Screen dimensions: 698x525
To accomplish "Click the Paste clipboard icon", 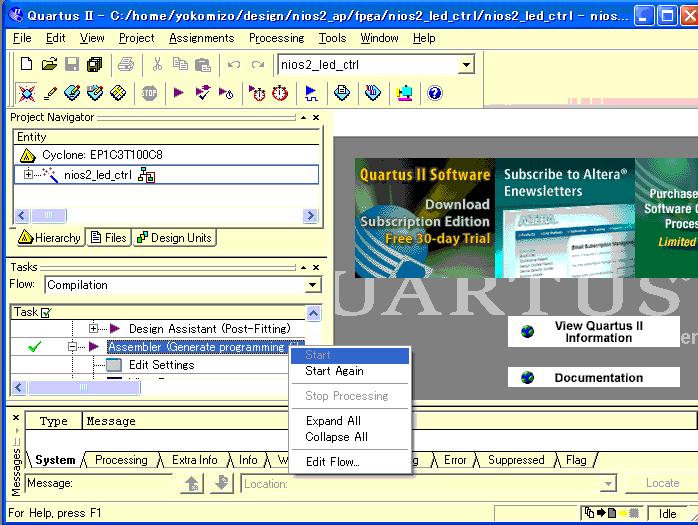I will (203, 65).
